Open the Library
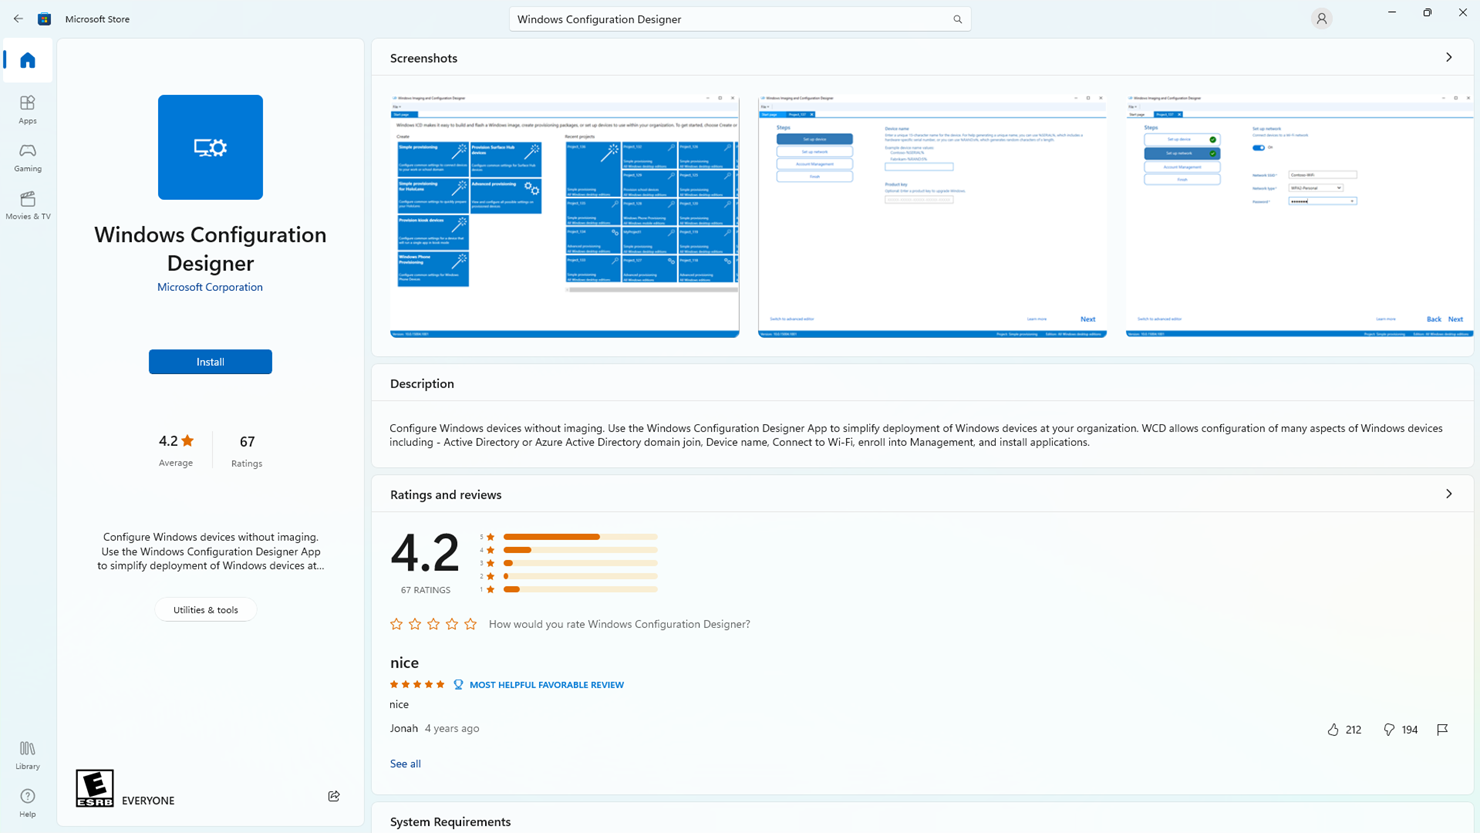The image size is (1480, 833). (28, 755)
